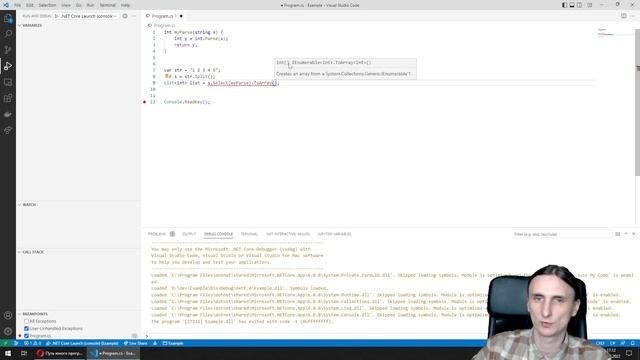Switch to the Problems panel tab
640x360 pixels.
coord(157,234)
